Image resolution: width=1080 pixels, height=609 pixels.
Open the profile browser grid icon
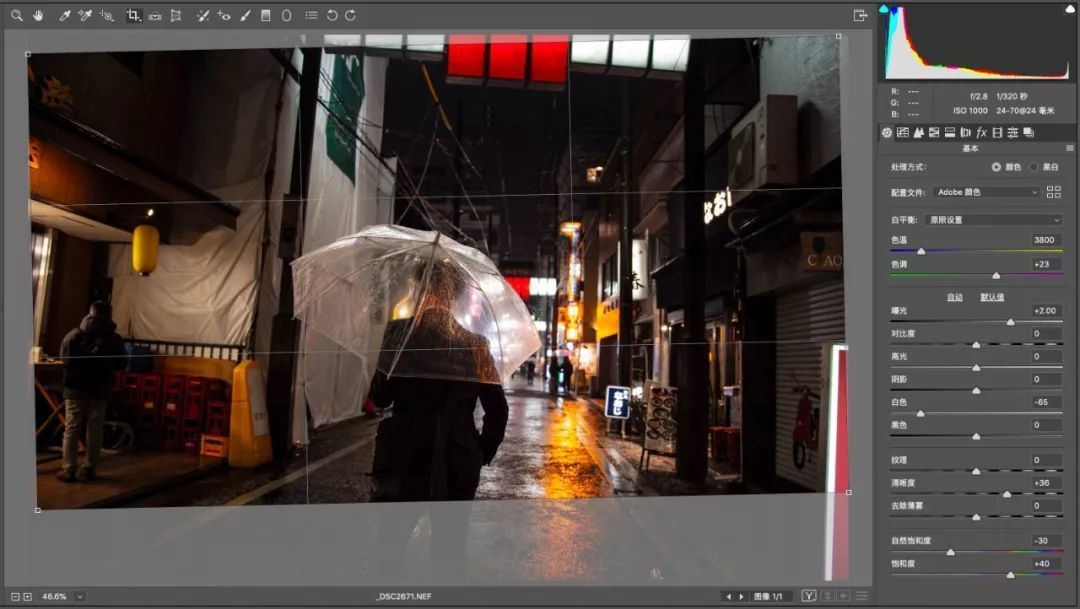pyautogui.click(x=1054, y=192)
